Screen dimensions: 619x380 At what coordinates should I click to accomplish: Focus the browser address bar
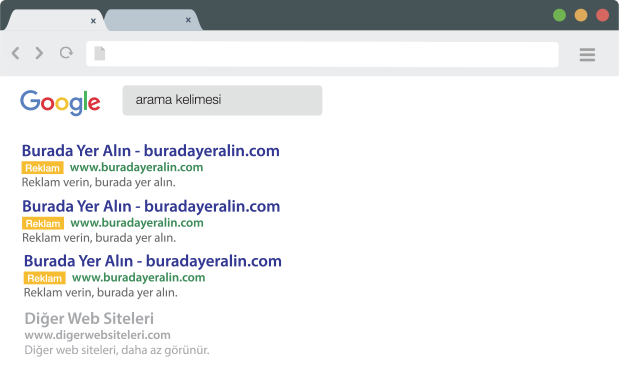click(x=322, y=54)
